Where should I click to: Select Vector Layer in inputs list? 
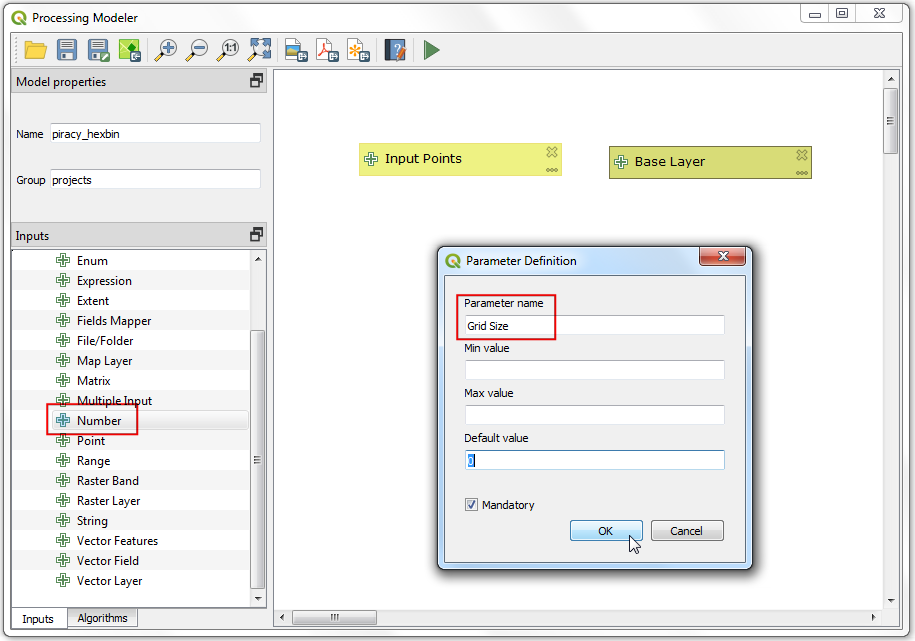pyautogui.click(x=109, y=581)
